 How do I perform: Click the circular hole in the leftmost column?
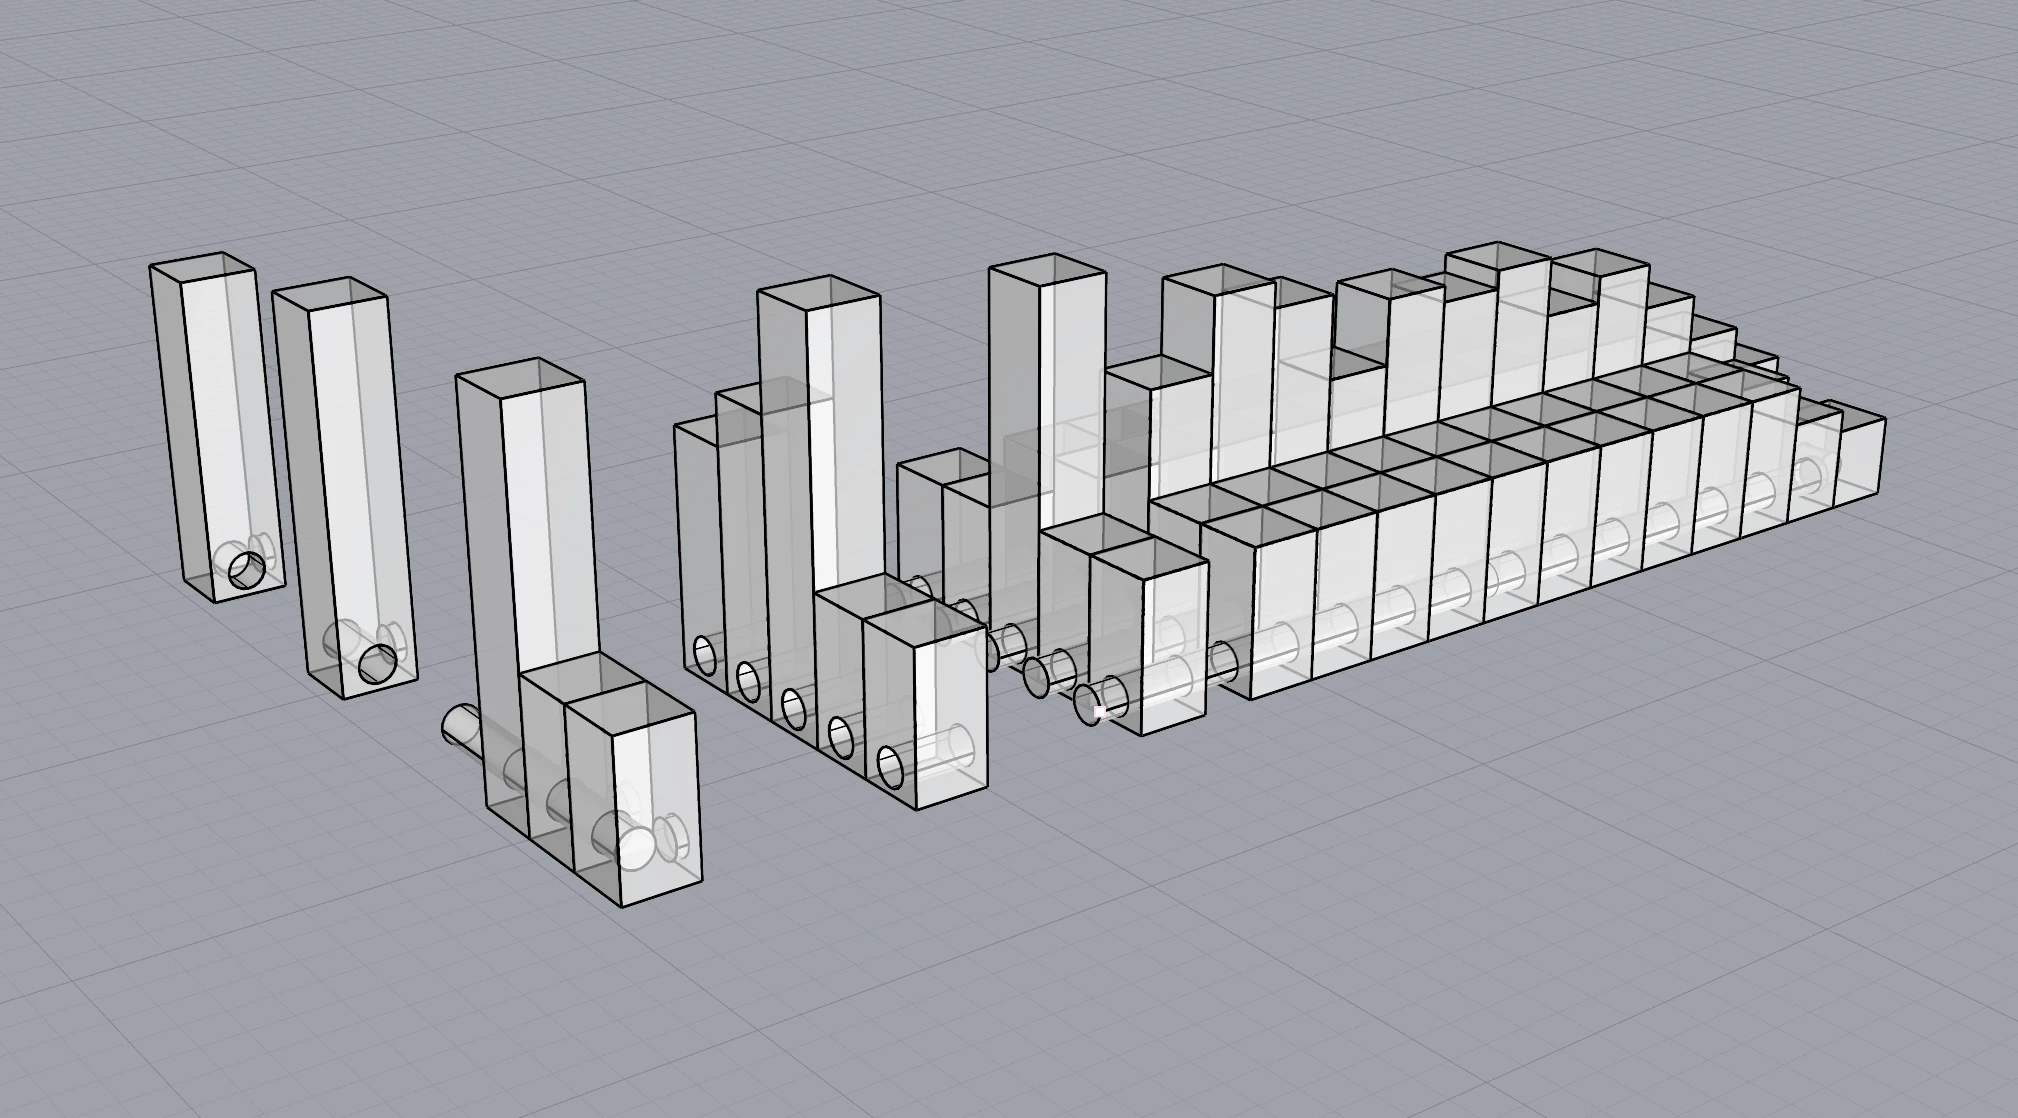point(246,570)
